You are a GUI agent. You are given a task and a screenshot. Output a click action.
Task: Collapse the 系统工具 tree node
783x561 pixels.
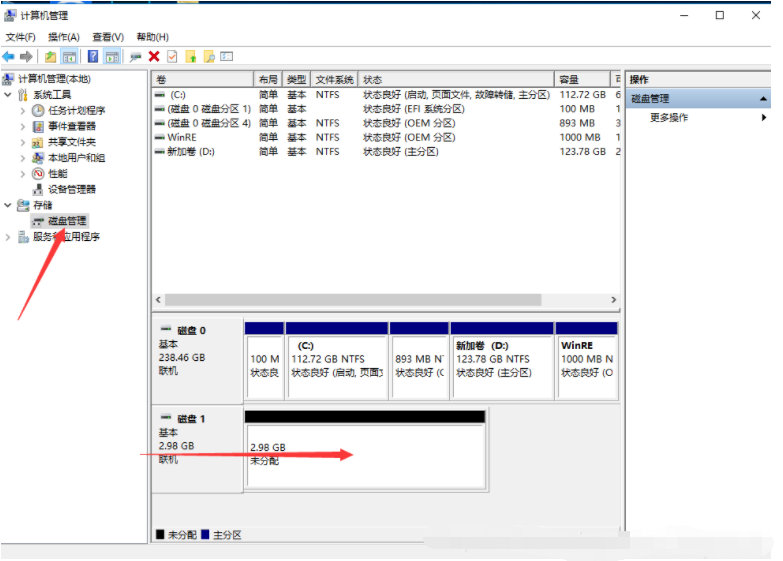tap(7, 94)
